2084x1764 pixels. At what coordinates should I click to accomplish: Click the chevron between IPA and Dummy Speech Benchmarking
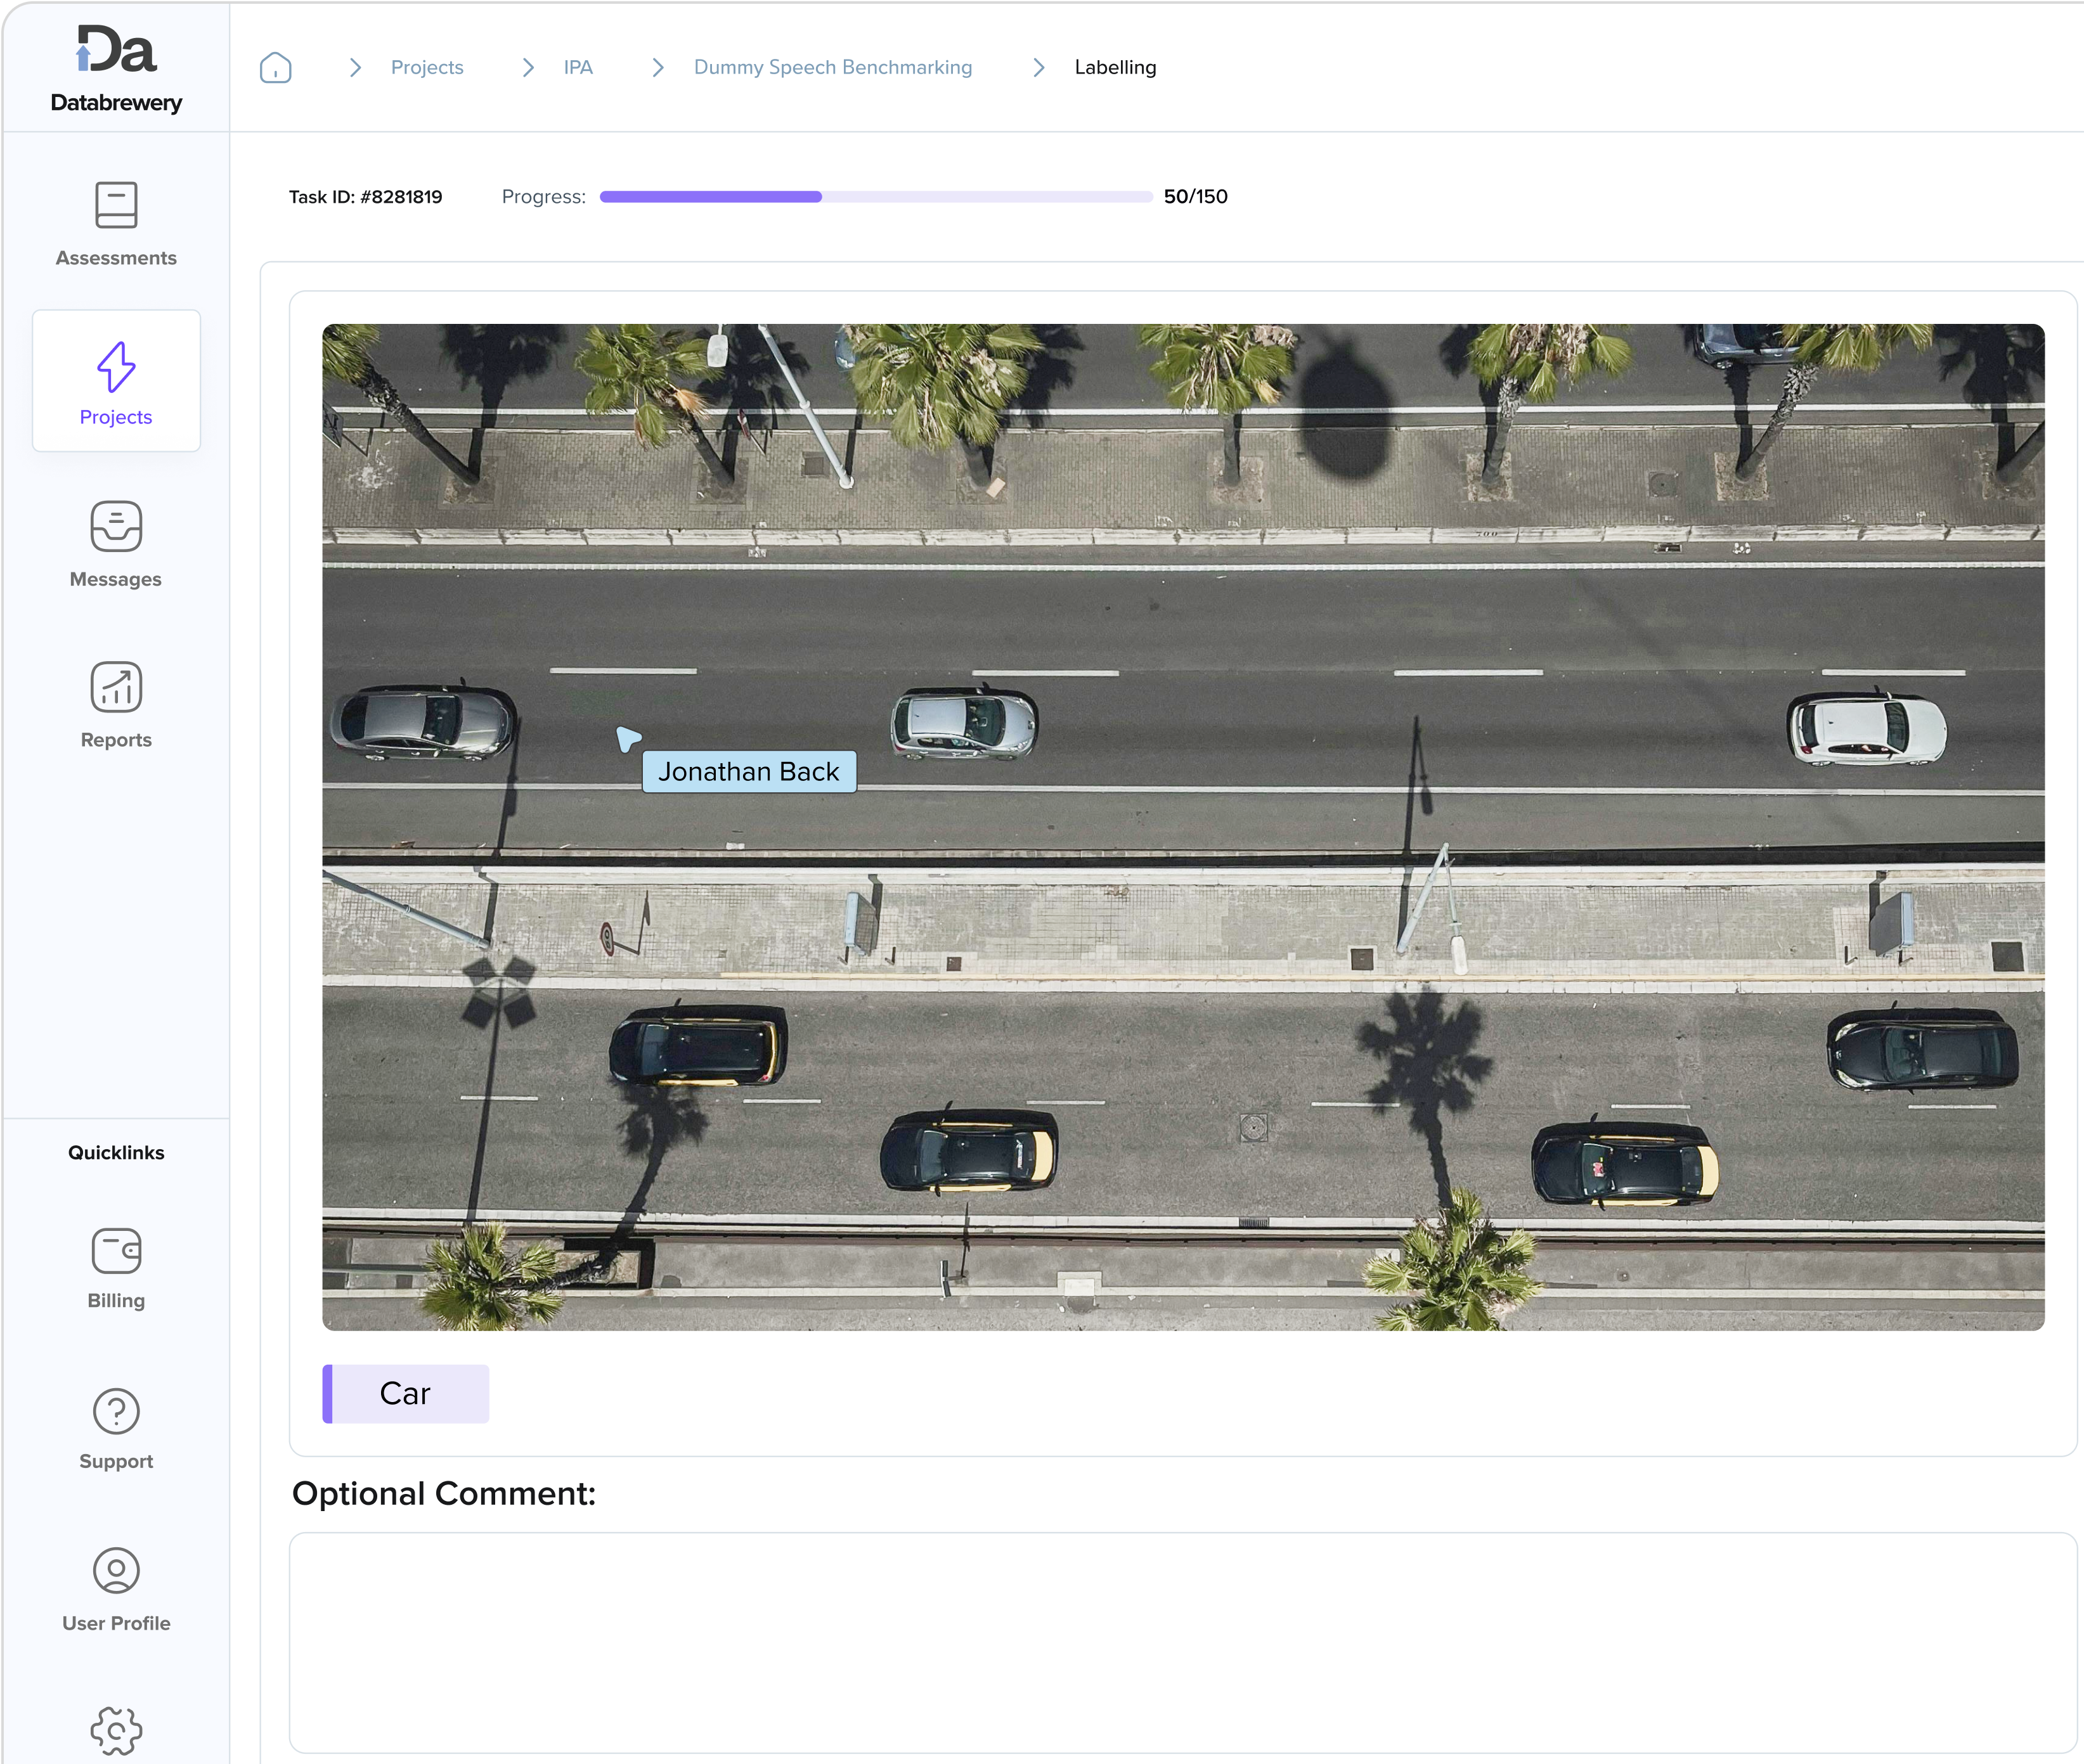[657, 67]
